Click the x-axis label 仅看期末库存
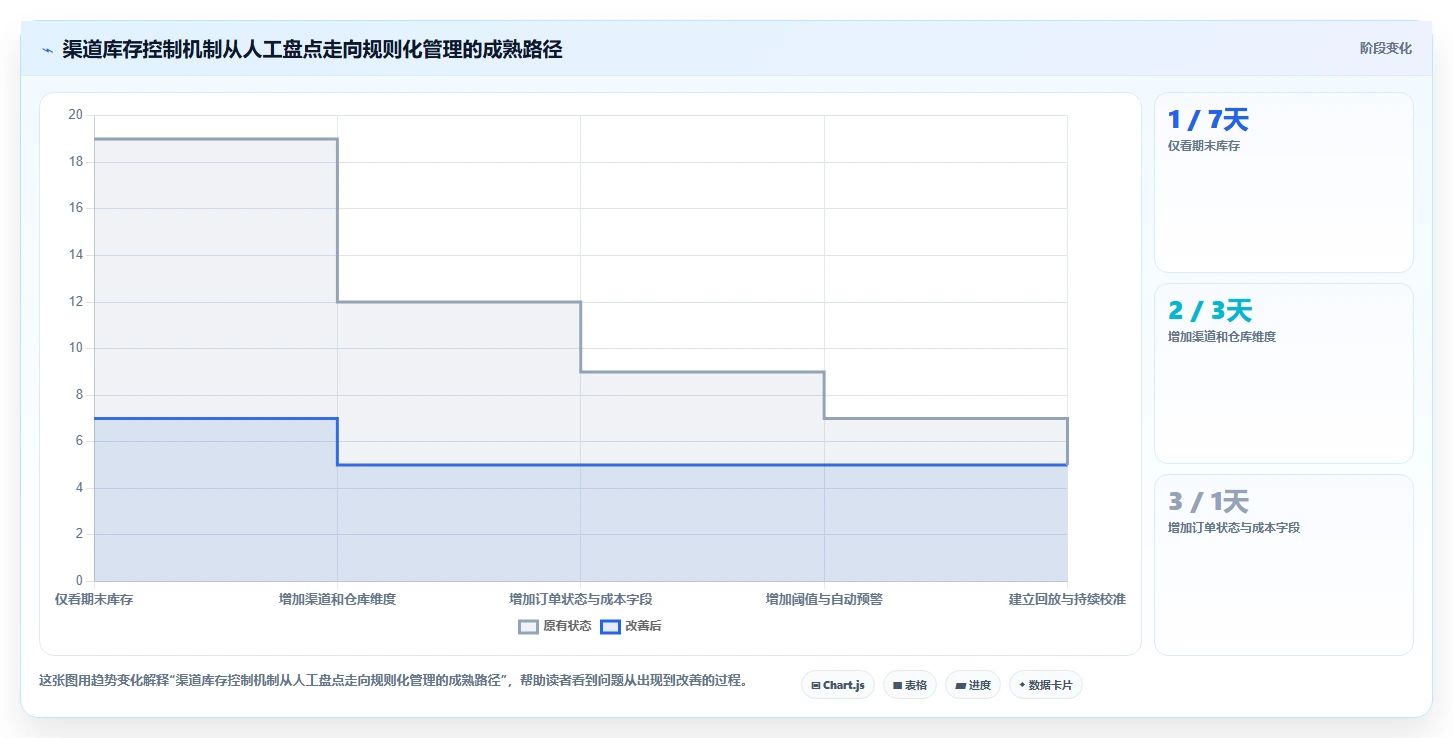 [x=94, y=599]
